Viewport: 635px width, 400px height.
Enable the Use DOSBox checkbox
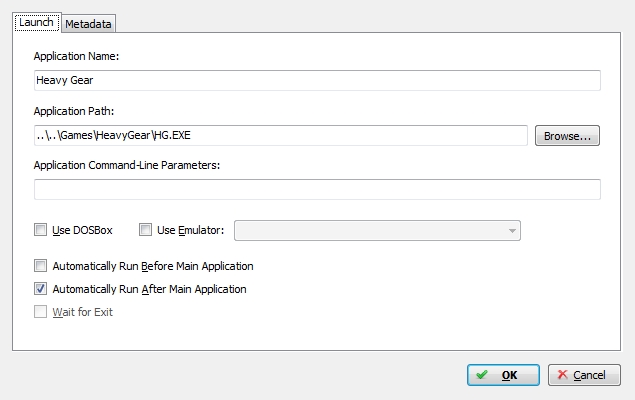[40, 230]
